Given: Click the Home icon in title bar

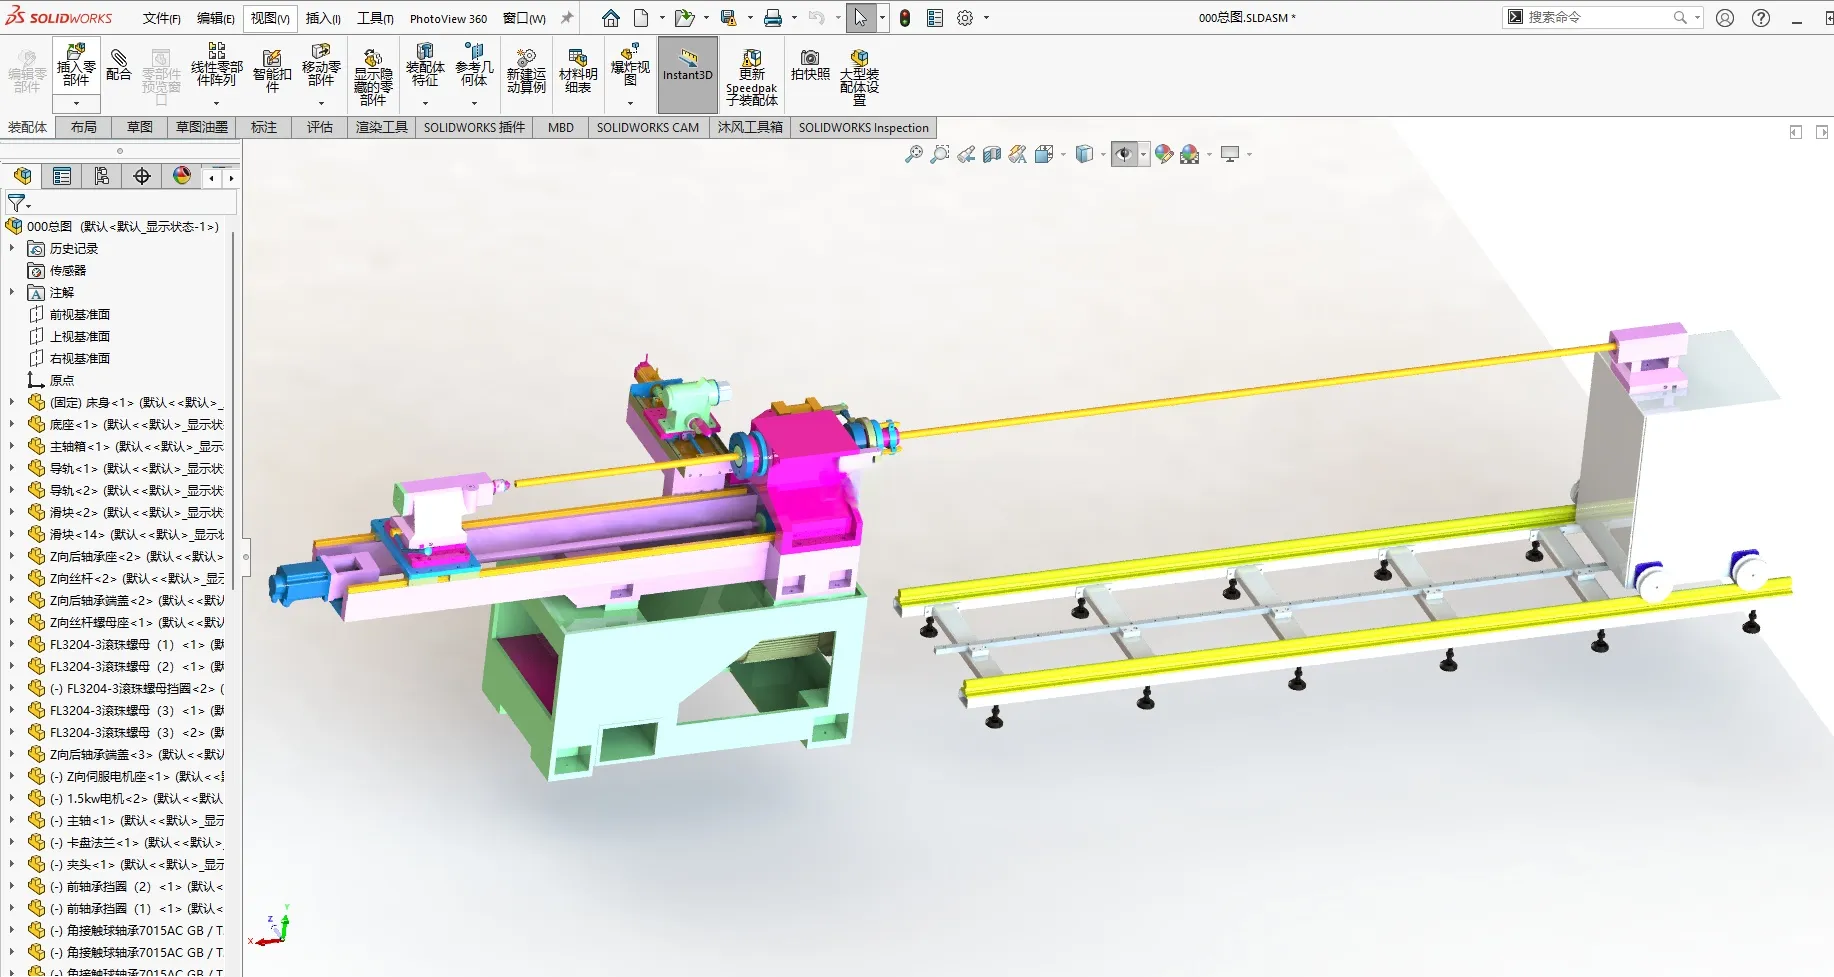Looking at the screenshot, I should pos(611,18).
